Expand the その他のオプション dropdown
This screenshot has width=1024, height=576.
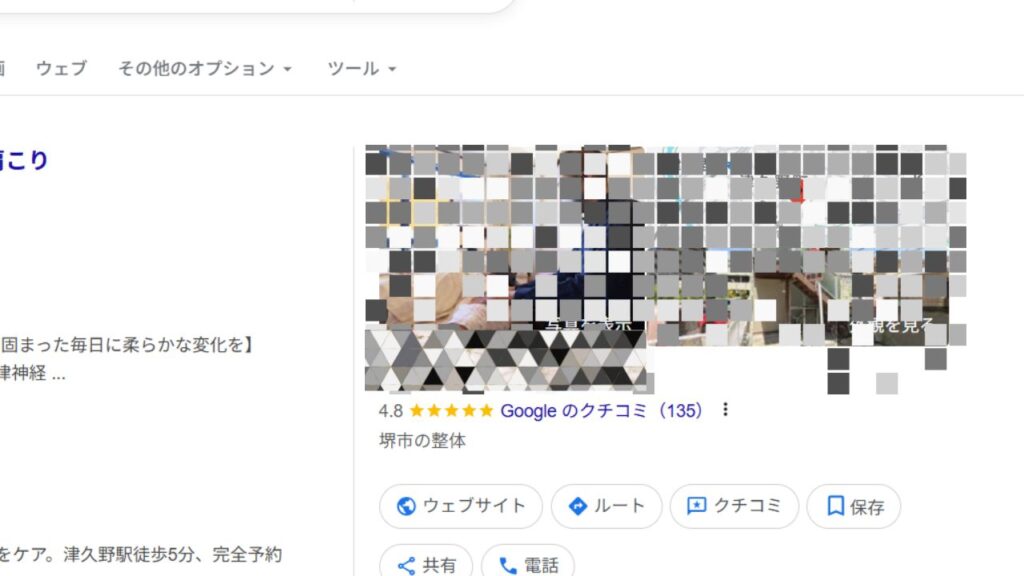click(204, 69)
